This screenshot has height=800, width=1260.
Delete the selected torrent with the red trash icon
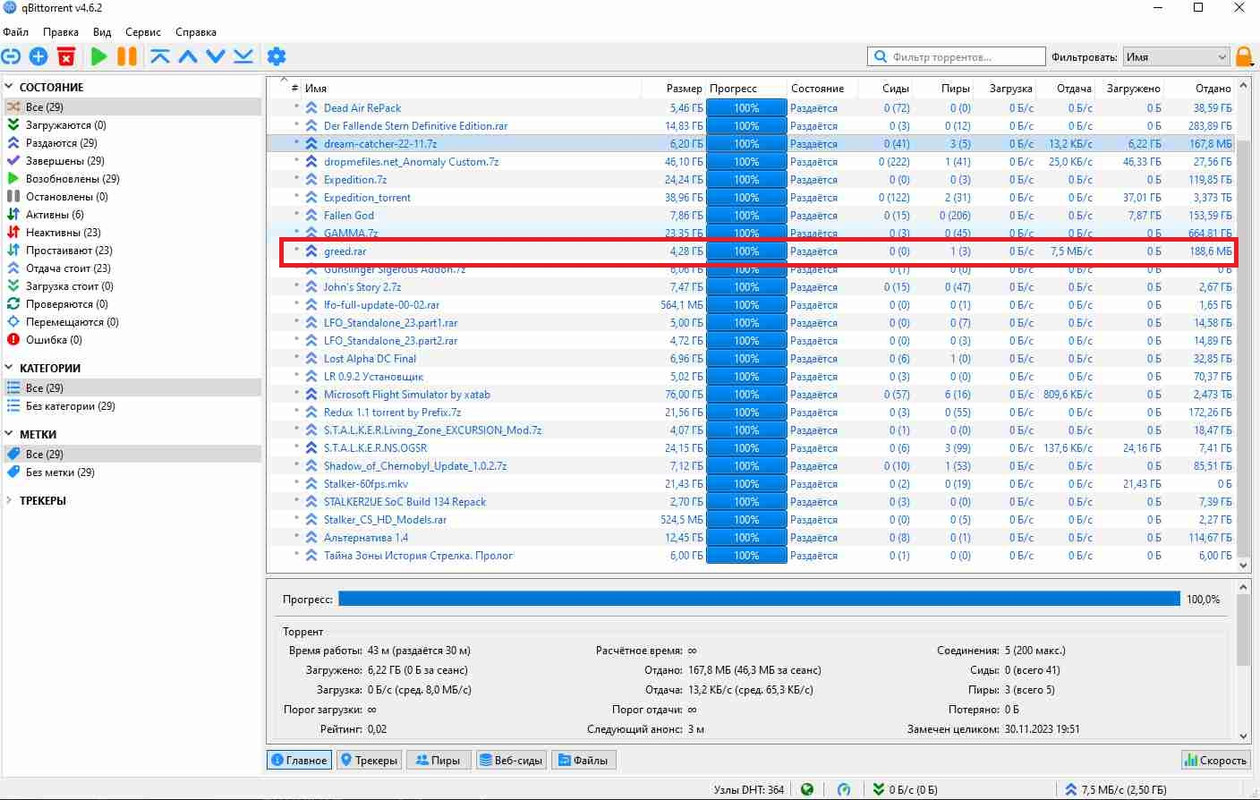tap(66, 57)
